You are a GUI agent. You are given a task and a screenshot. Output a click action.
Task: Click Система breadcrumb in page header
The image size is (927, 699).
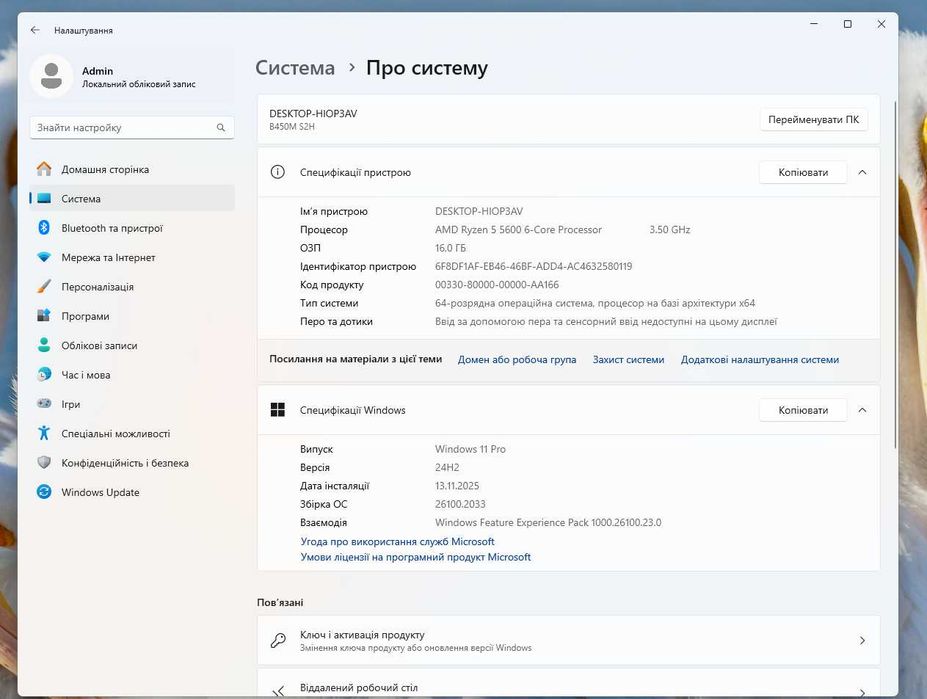[x=295, y=67]
